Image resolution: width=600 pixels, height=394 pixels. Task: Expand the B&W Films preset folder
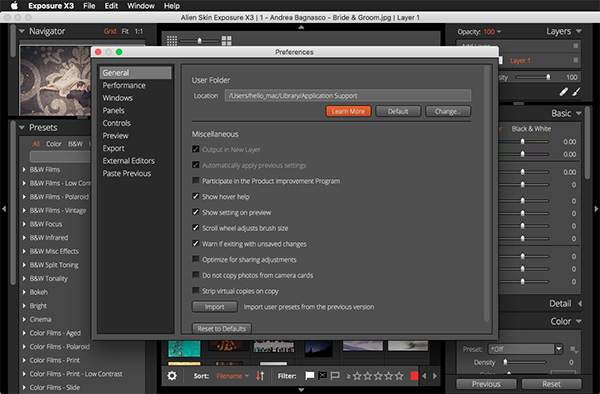point(24,169)
